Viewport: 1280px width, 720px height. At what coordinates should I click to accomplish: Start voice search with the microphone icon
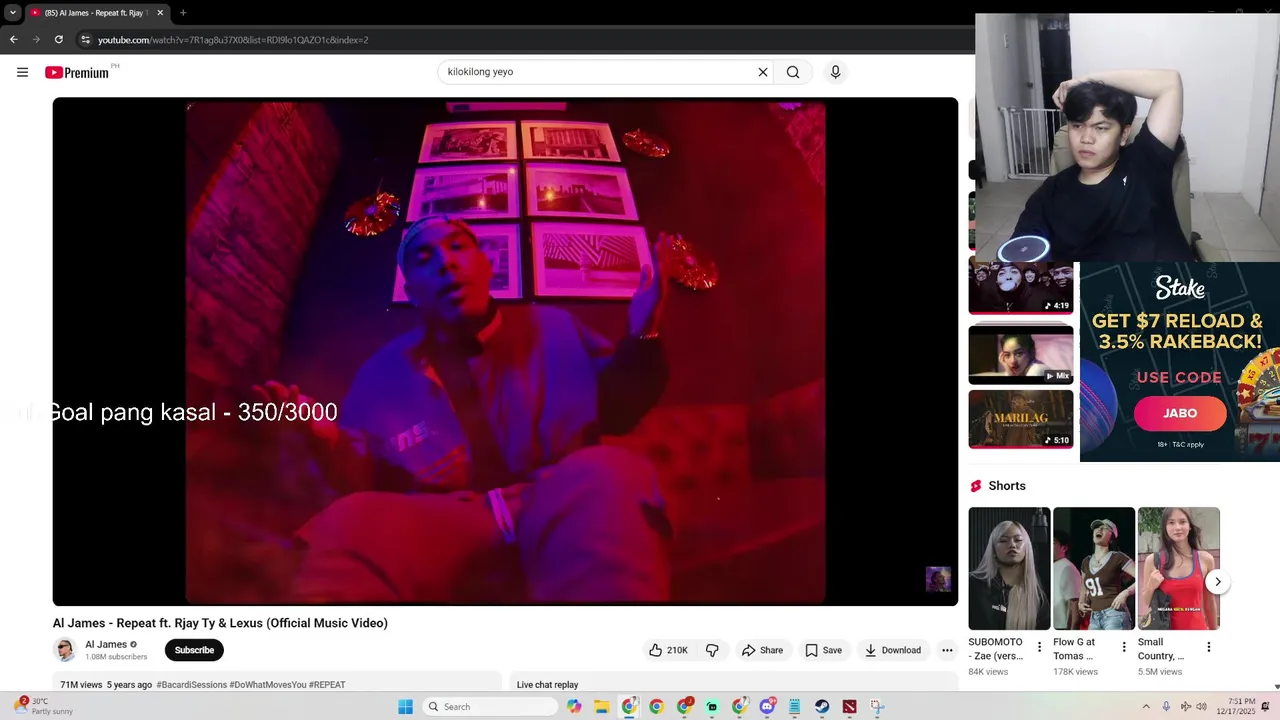[835, 72]
